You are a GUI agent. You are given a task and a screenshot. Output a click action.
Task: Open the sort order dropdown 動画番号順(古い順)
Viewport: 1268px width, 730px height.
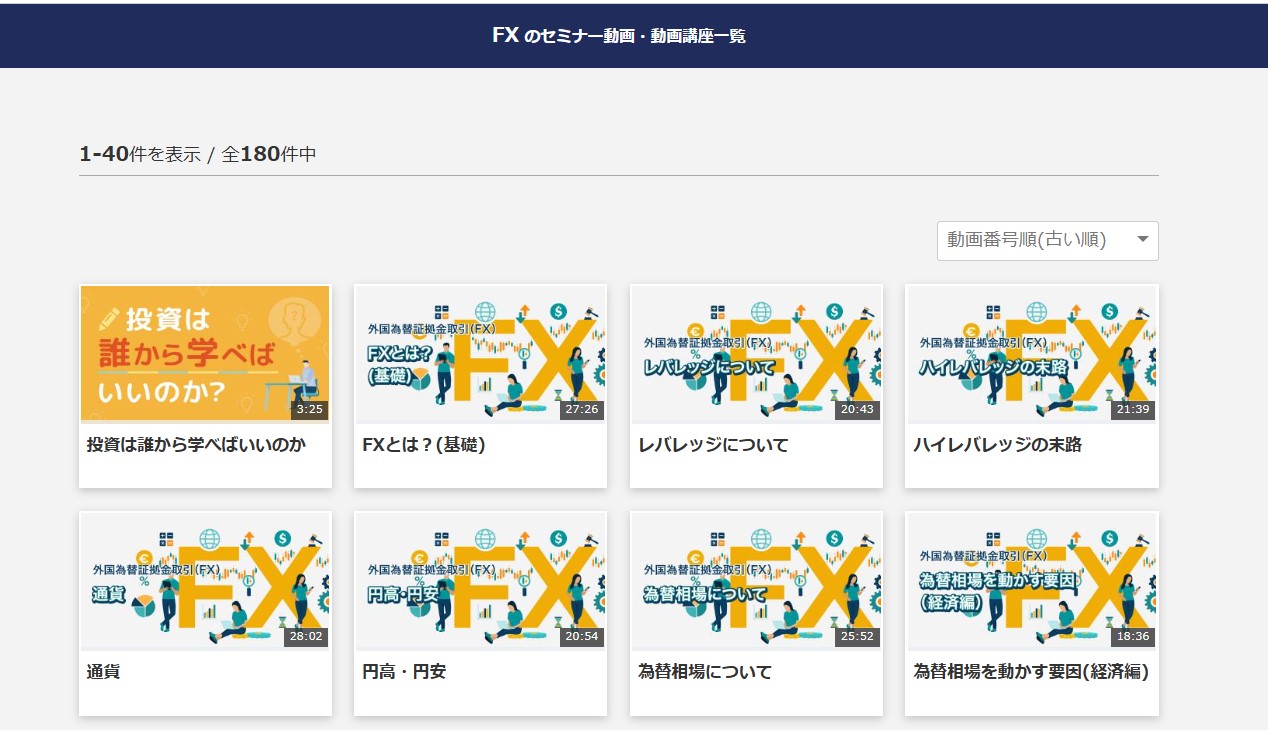coord(1030,241)
